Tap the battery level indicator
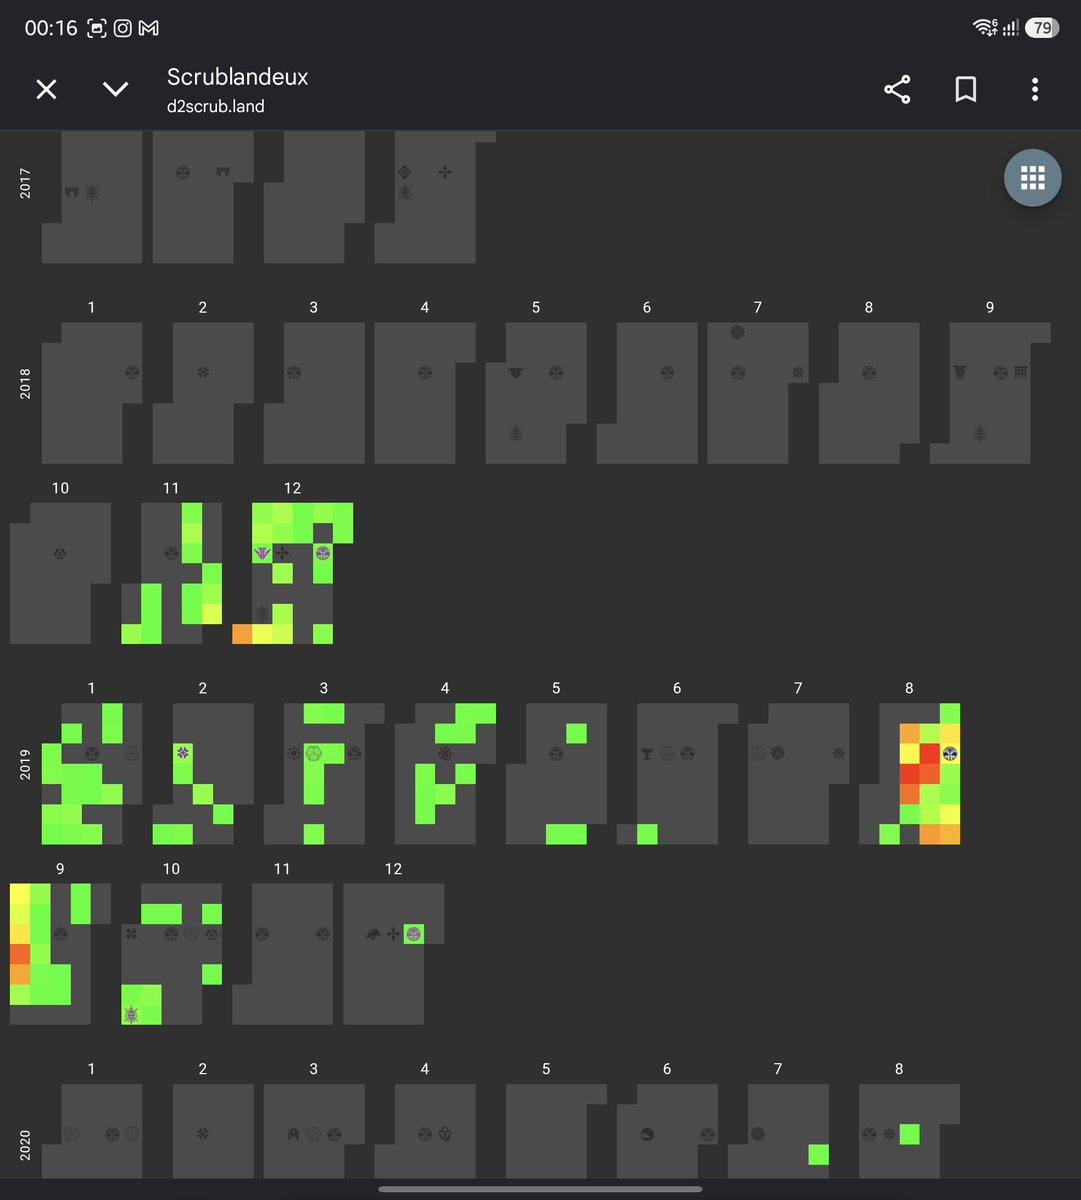 (x=1043, y=28)
